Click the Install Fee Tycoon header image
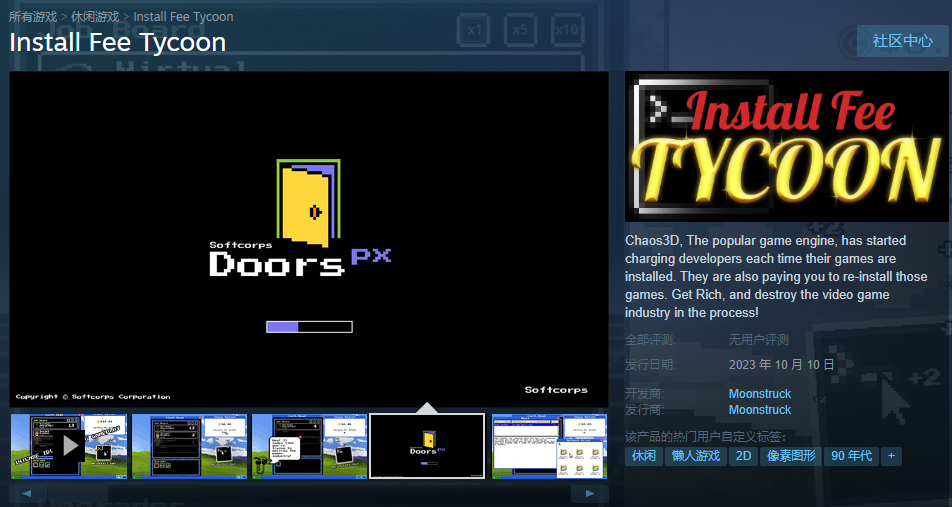 pyautogui.click(x=786, y=146)
